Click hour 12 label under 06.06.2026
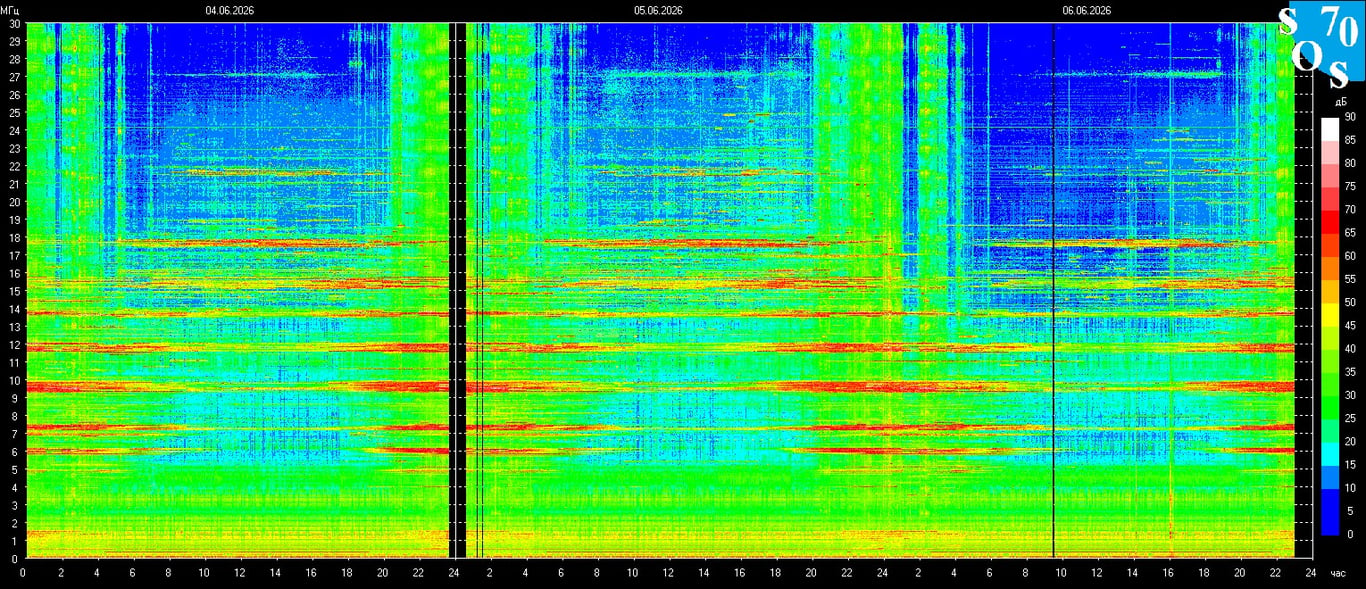This screenshot has height=589, width=1366. pyautogui.click(x=1096, y=573)
